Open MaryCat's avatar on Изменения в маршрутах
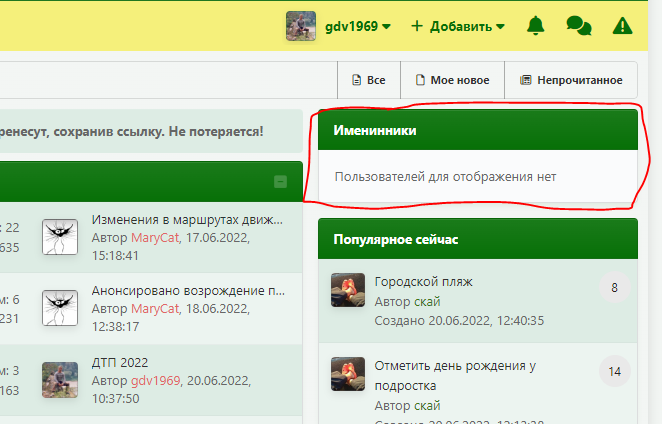 click(60, 237)
